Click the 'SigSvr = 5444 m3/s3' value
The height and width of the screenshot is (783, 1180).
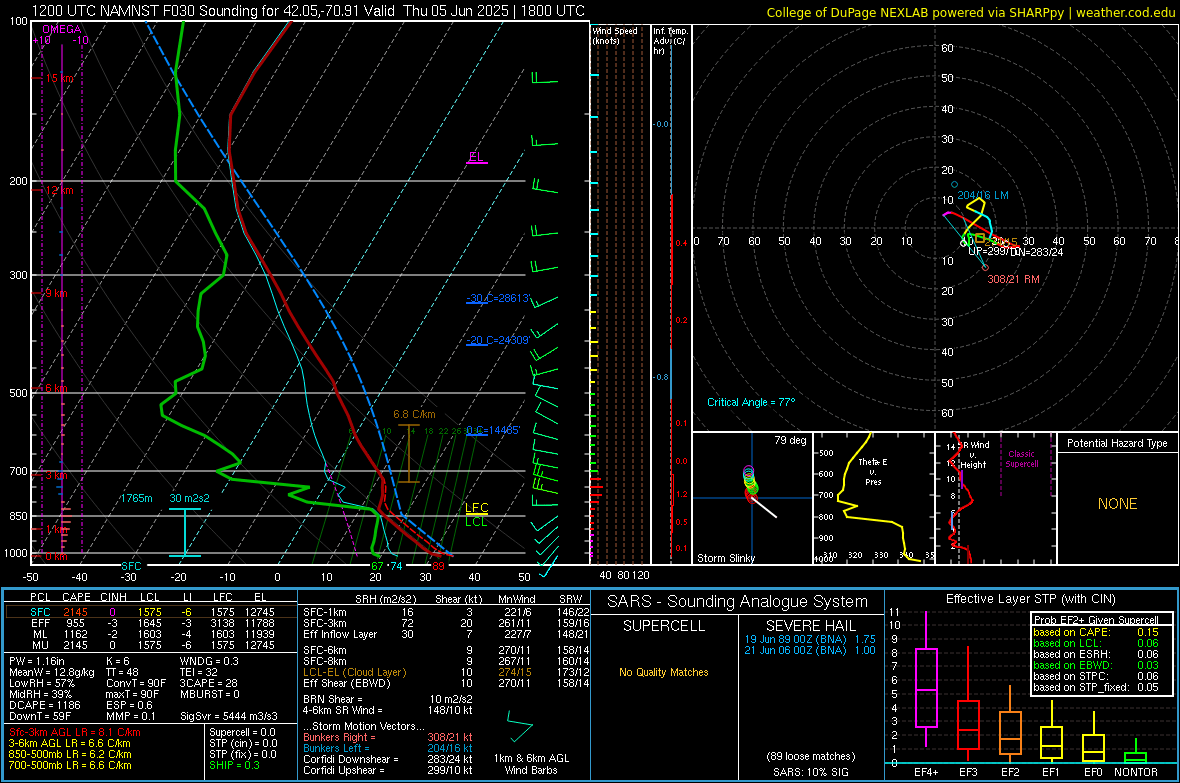pos(229,716)
